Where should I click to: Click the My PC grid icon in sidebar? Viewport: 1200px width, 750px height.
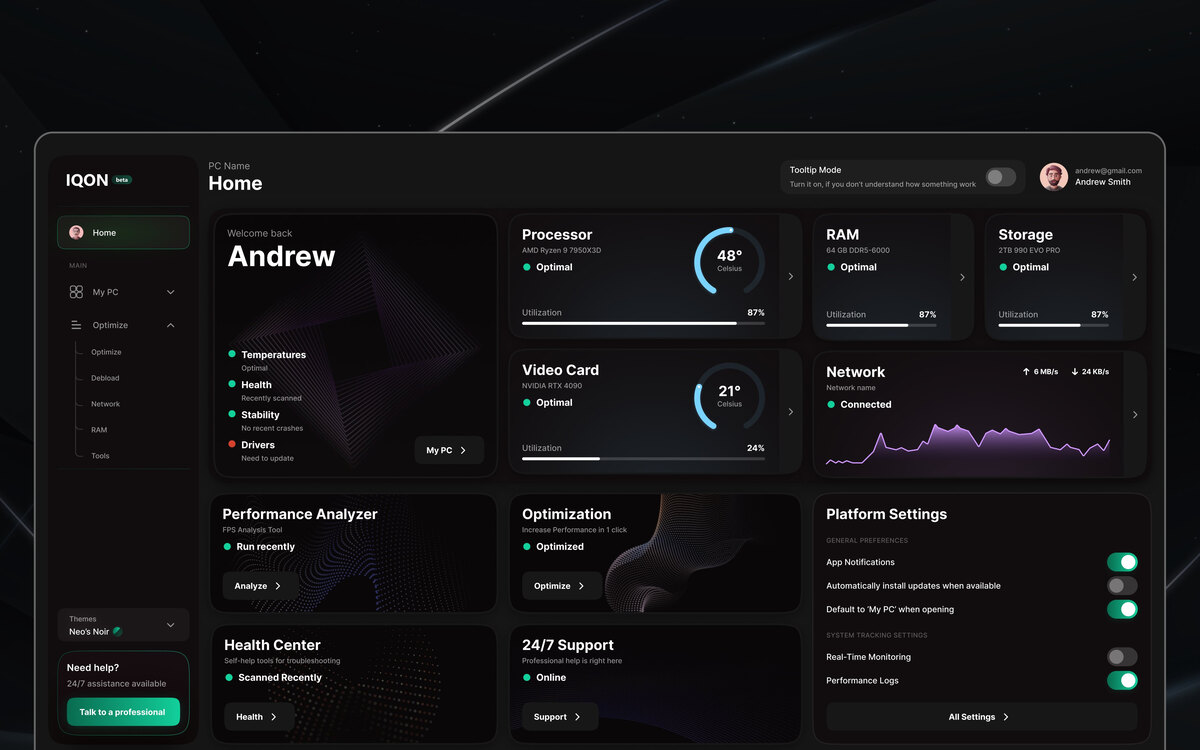[x=76, y=292]
